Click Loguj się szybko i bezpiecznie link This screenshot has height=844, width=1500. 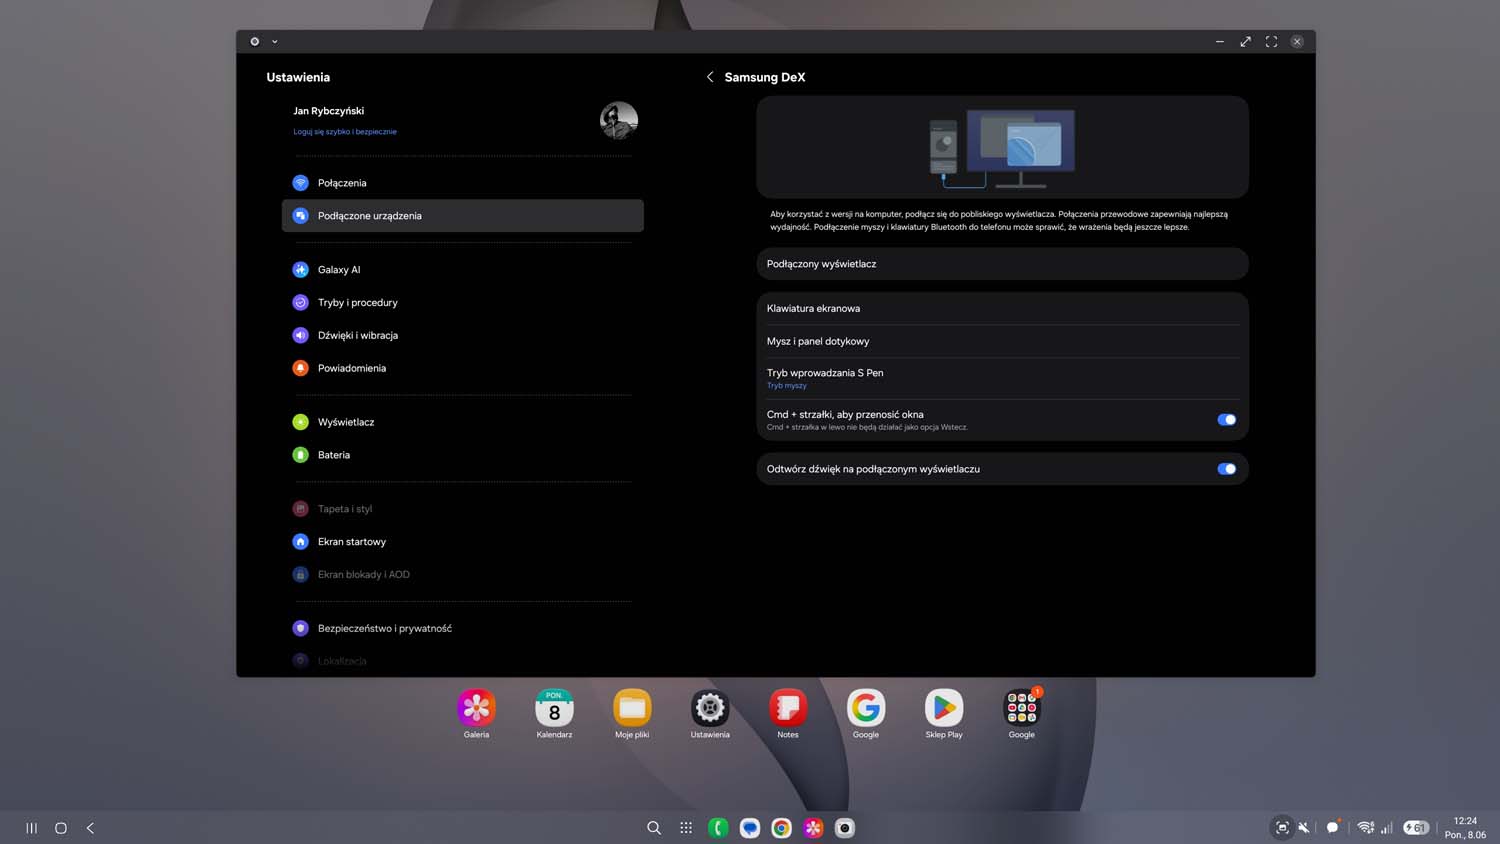pos(345,132)
